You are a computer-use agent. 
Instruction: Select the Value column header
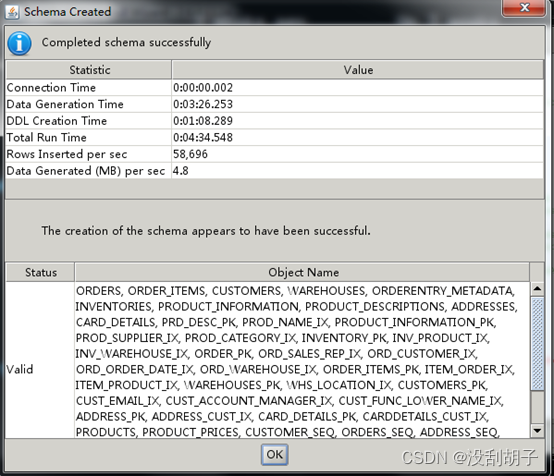(358, 70)
